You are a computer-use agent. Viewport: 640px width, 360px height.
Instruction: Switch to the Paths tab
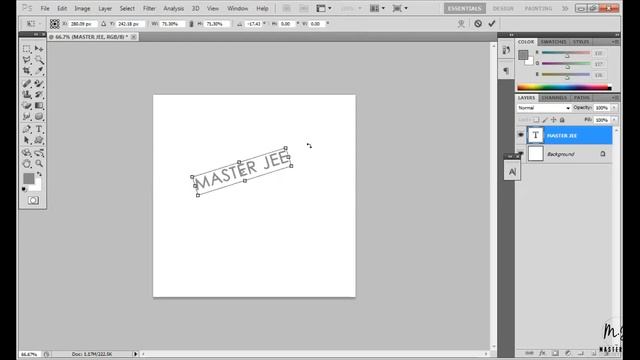click(x=581, y=98)
